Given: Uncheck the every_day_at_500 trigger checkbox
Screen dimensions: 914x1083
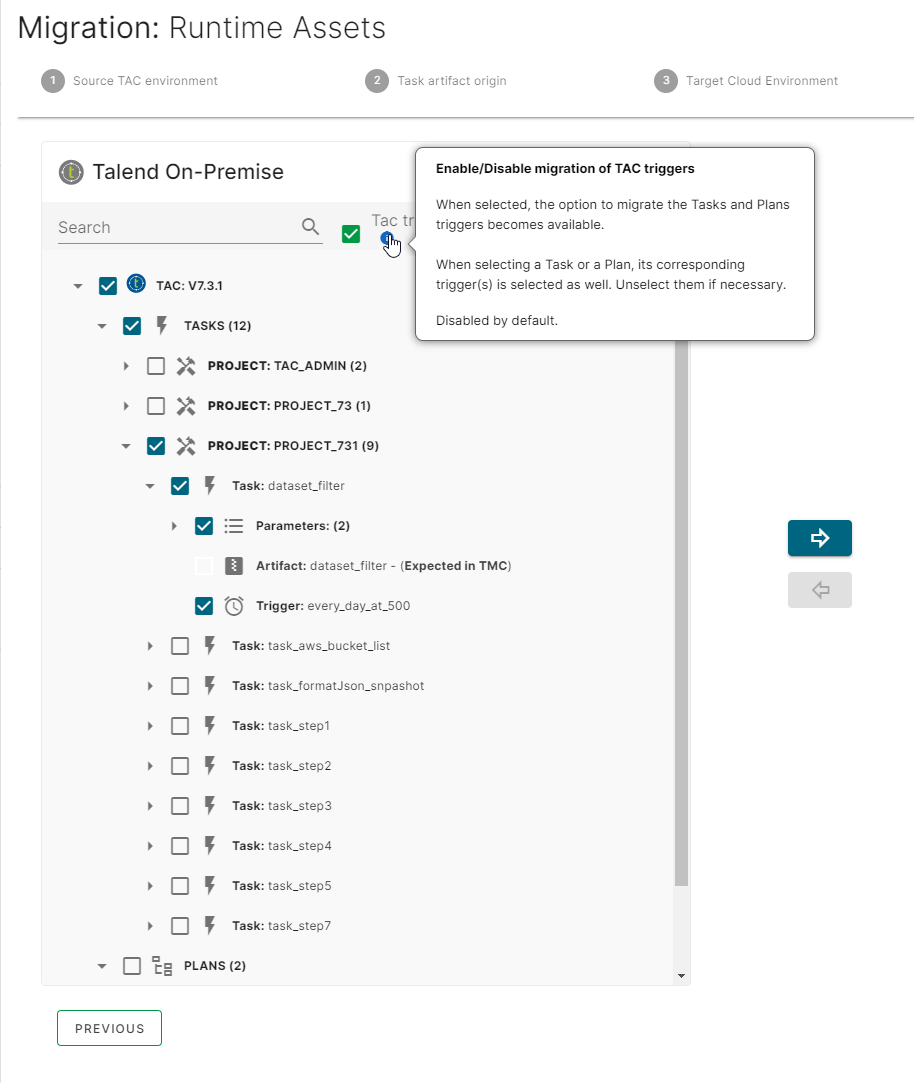Looking at the screenshot, I should point(204,606).
